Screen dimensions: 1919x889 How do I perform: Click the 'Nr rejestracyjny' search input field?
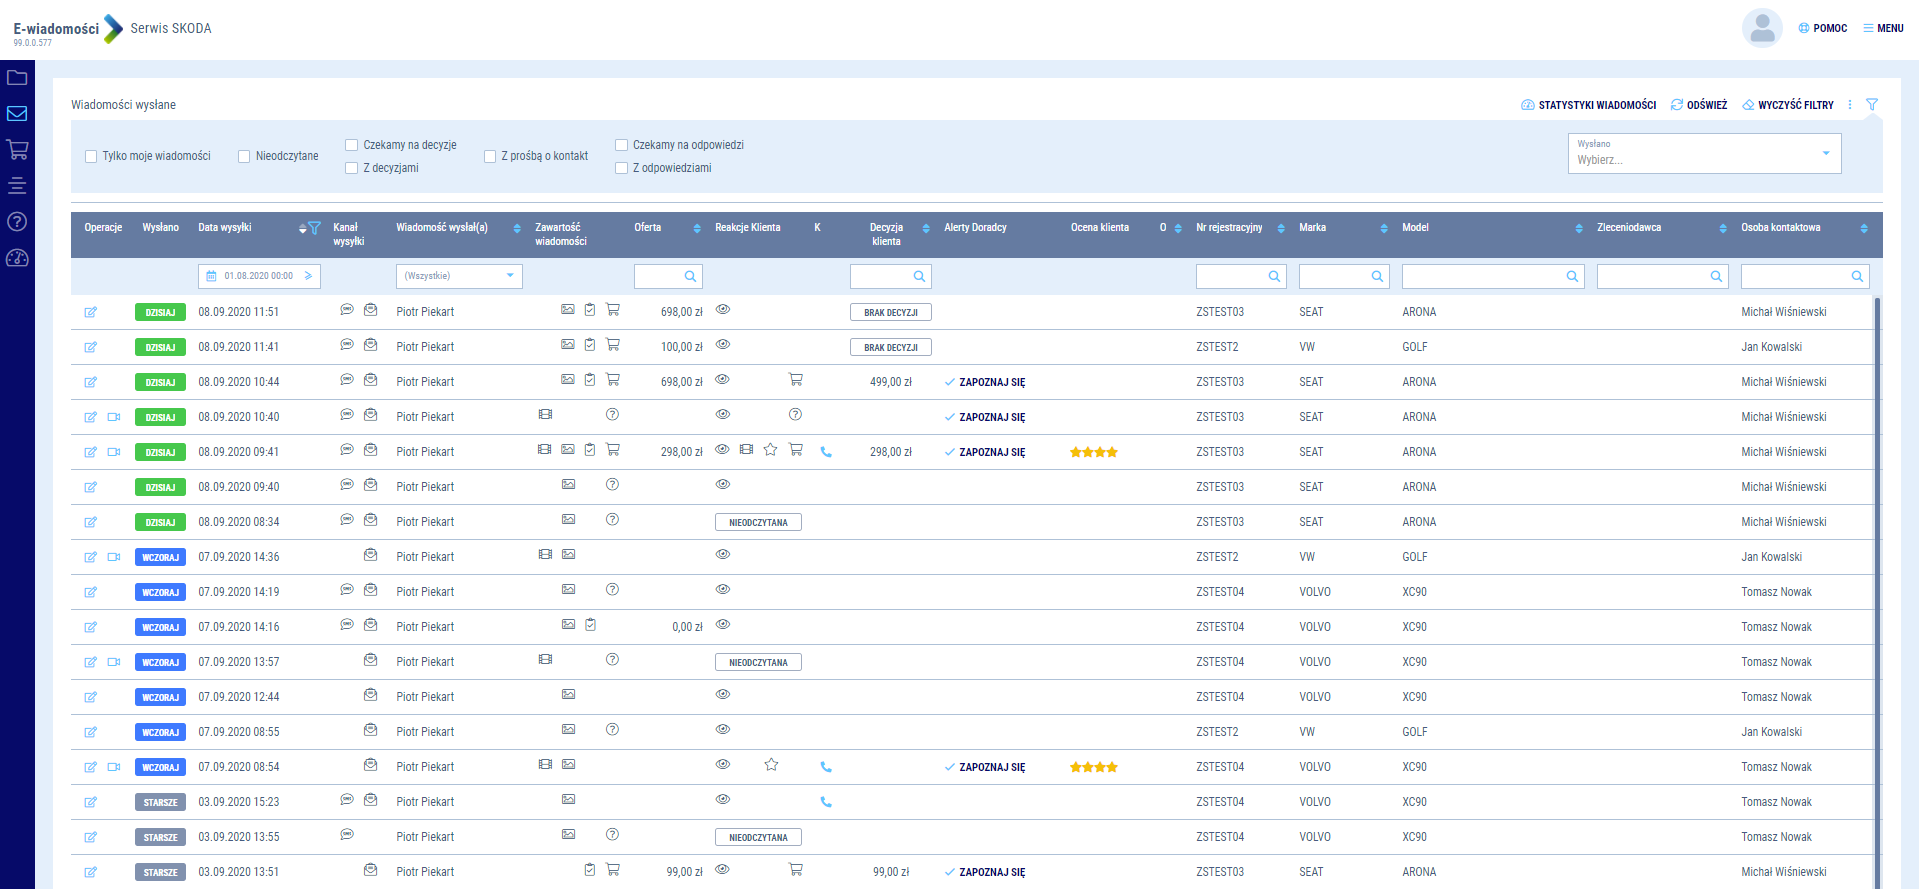[1232, 276]
